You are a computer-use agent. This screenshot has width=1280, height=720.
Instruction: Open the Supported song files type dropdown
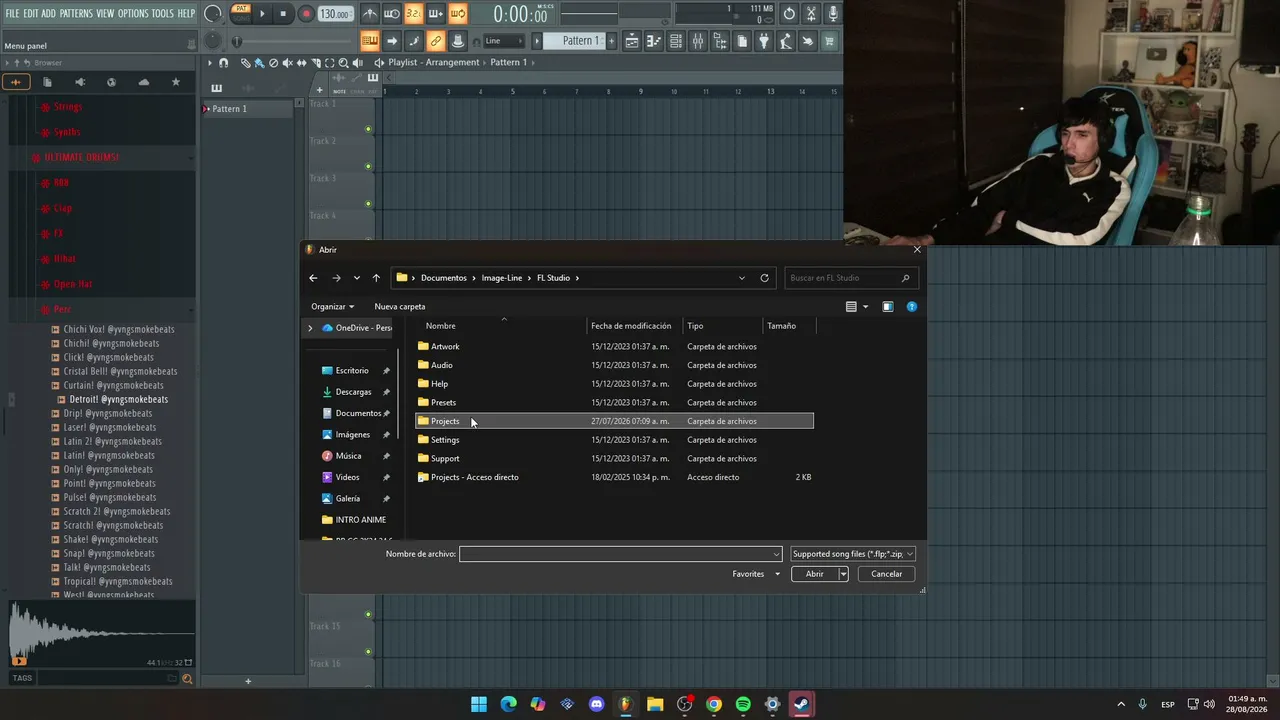click(x=852, y=554)
